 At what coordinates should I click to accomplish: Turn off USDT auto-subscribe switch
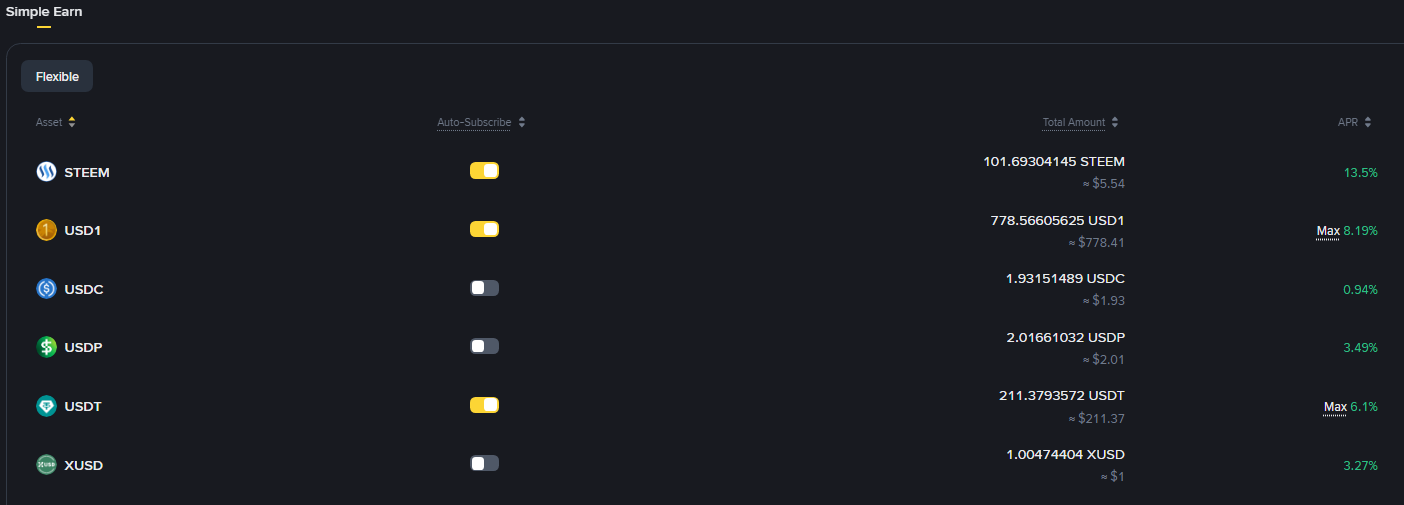coord(484,405)
